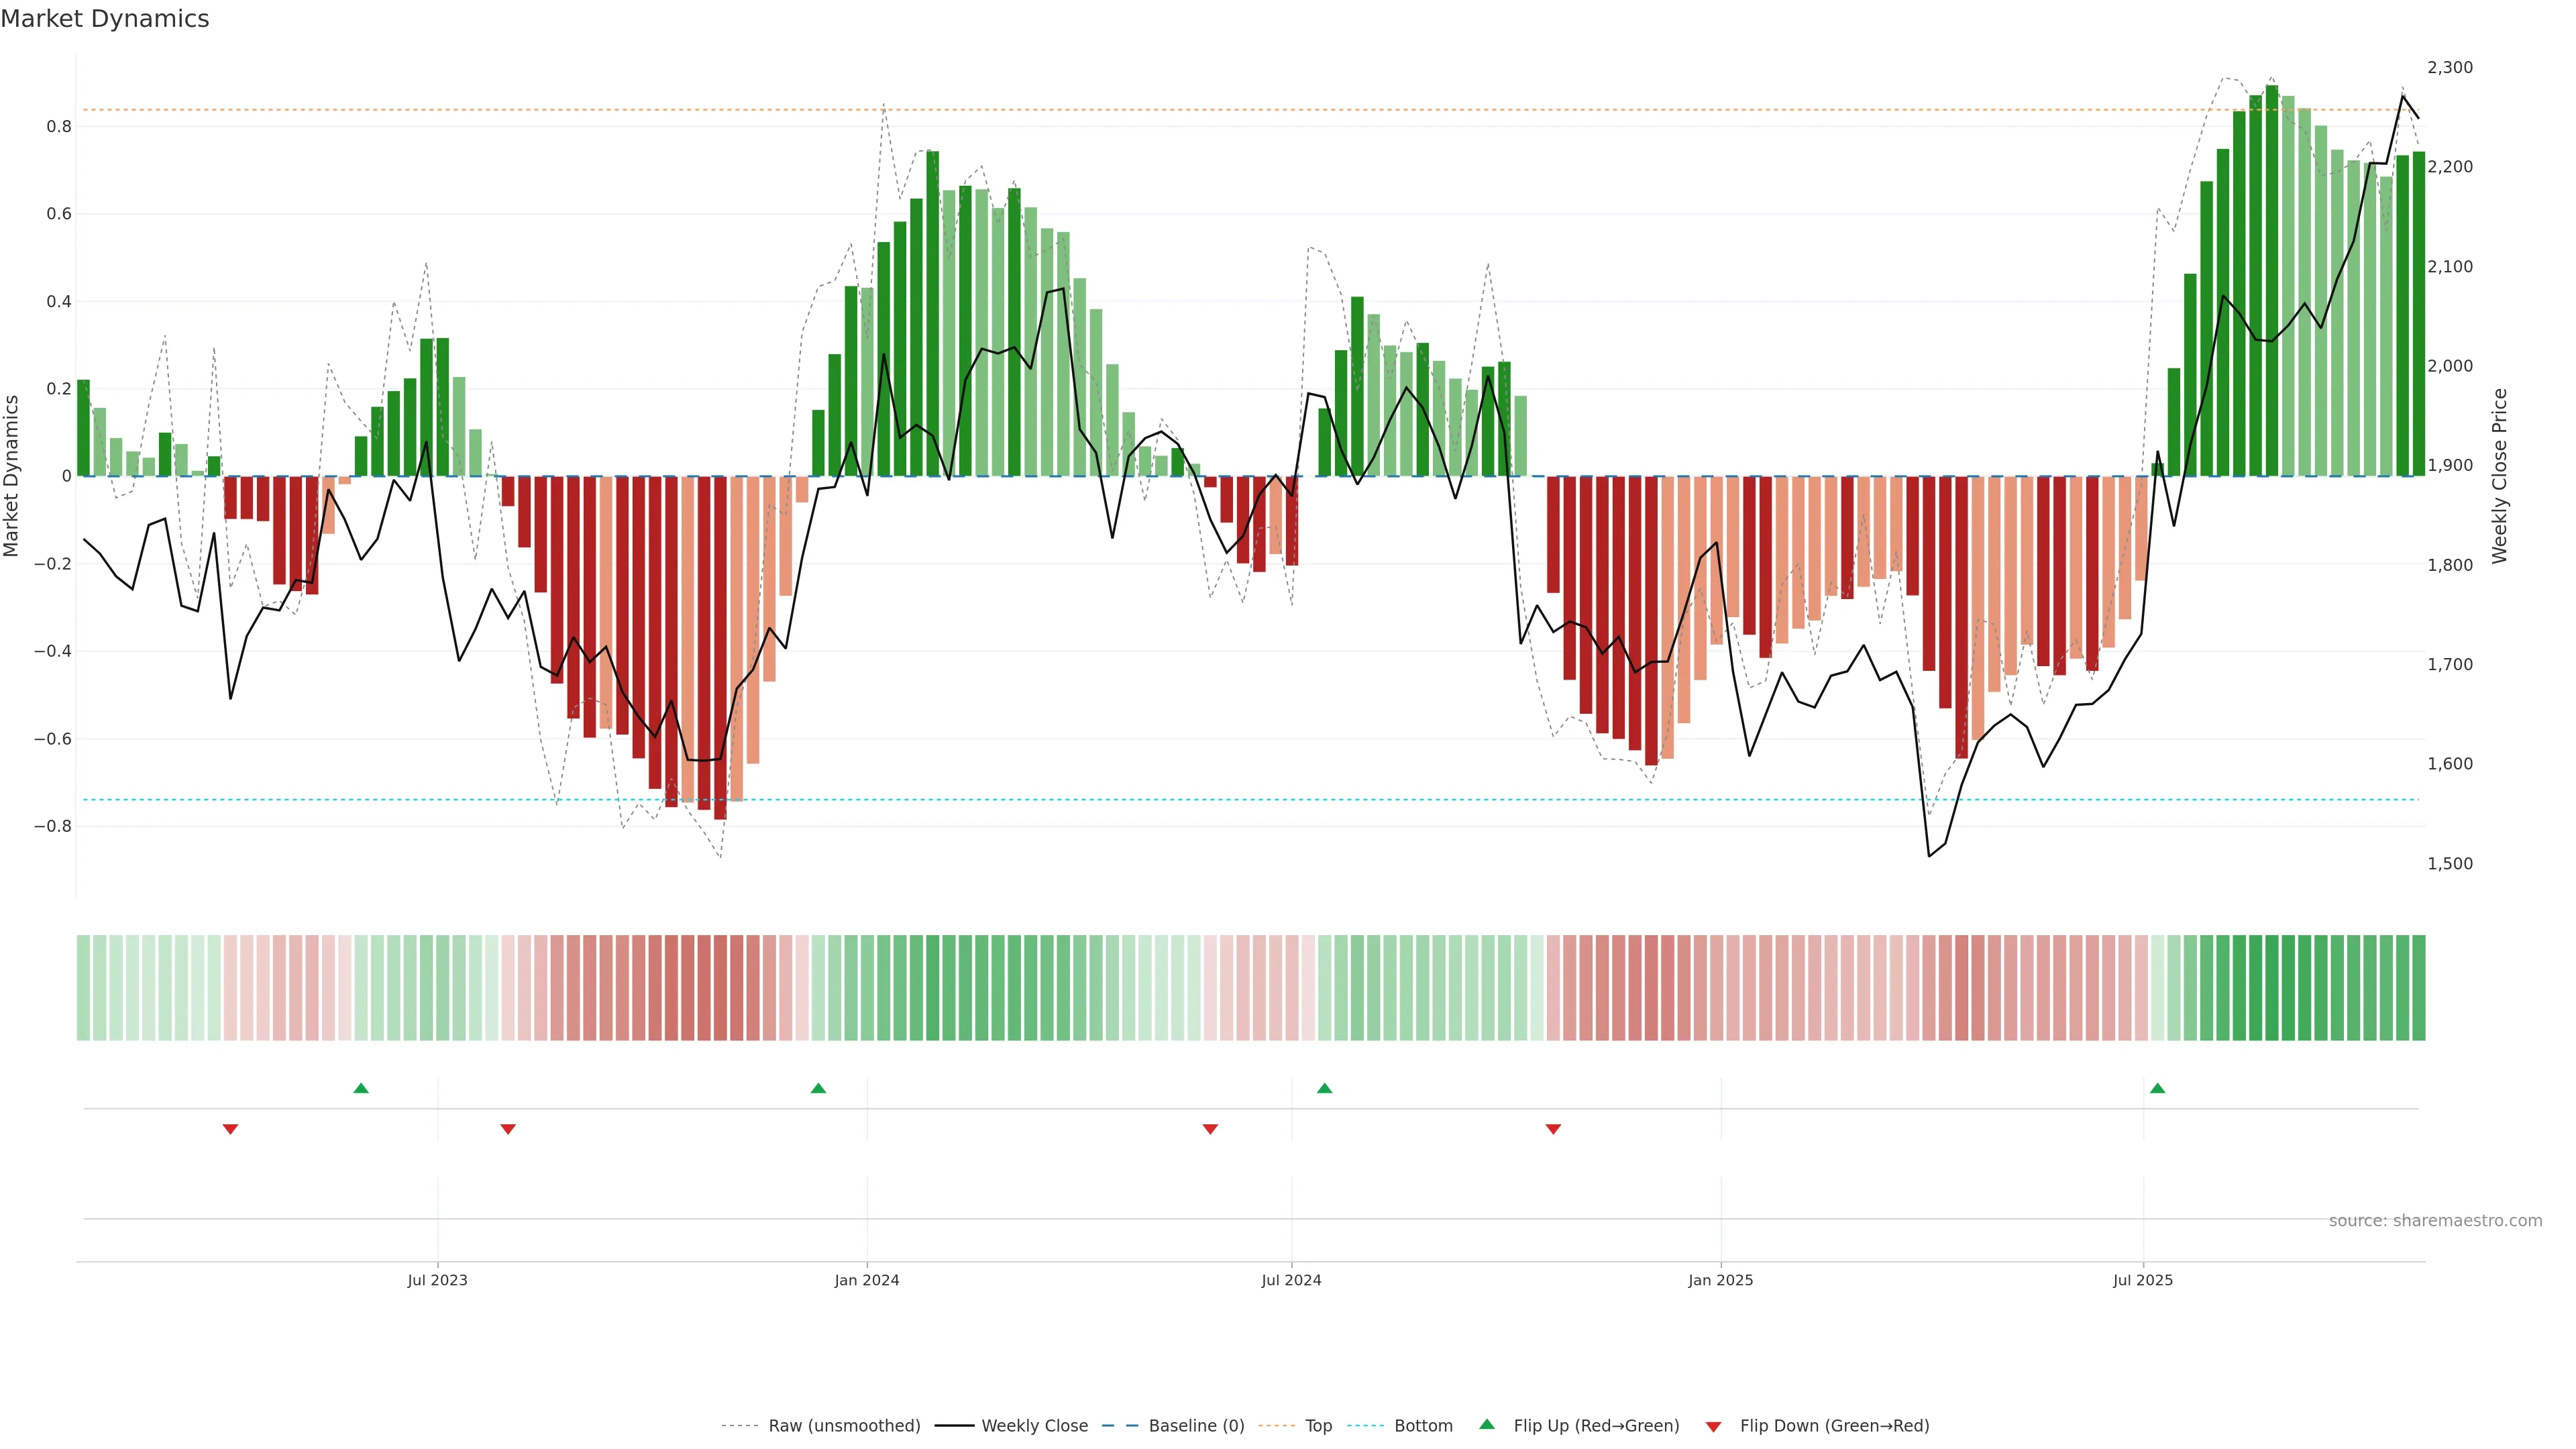Toggle the Baseline (0) legend entry
The width and height of the screenshot is (2576, 1449).
1196,1426
